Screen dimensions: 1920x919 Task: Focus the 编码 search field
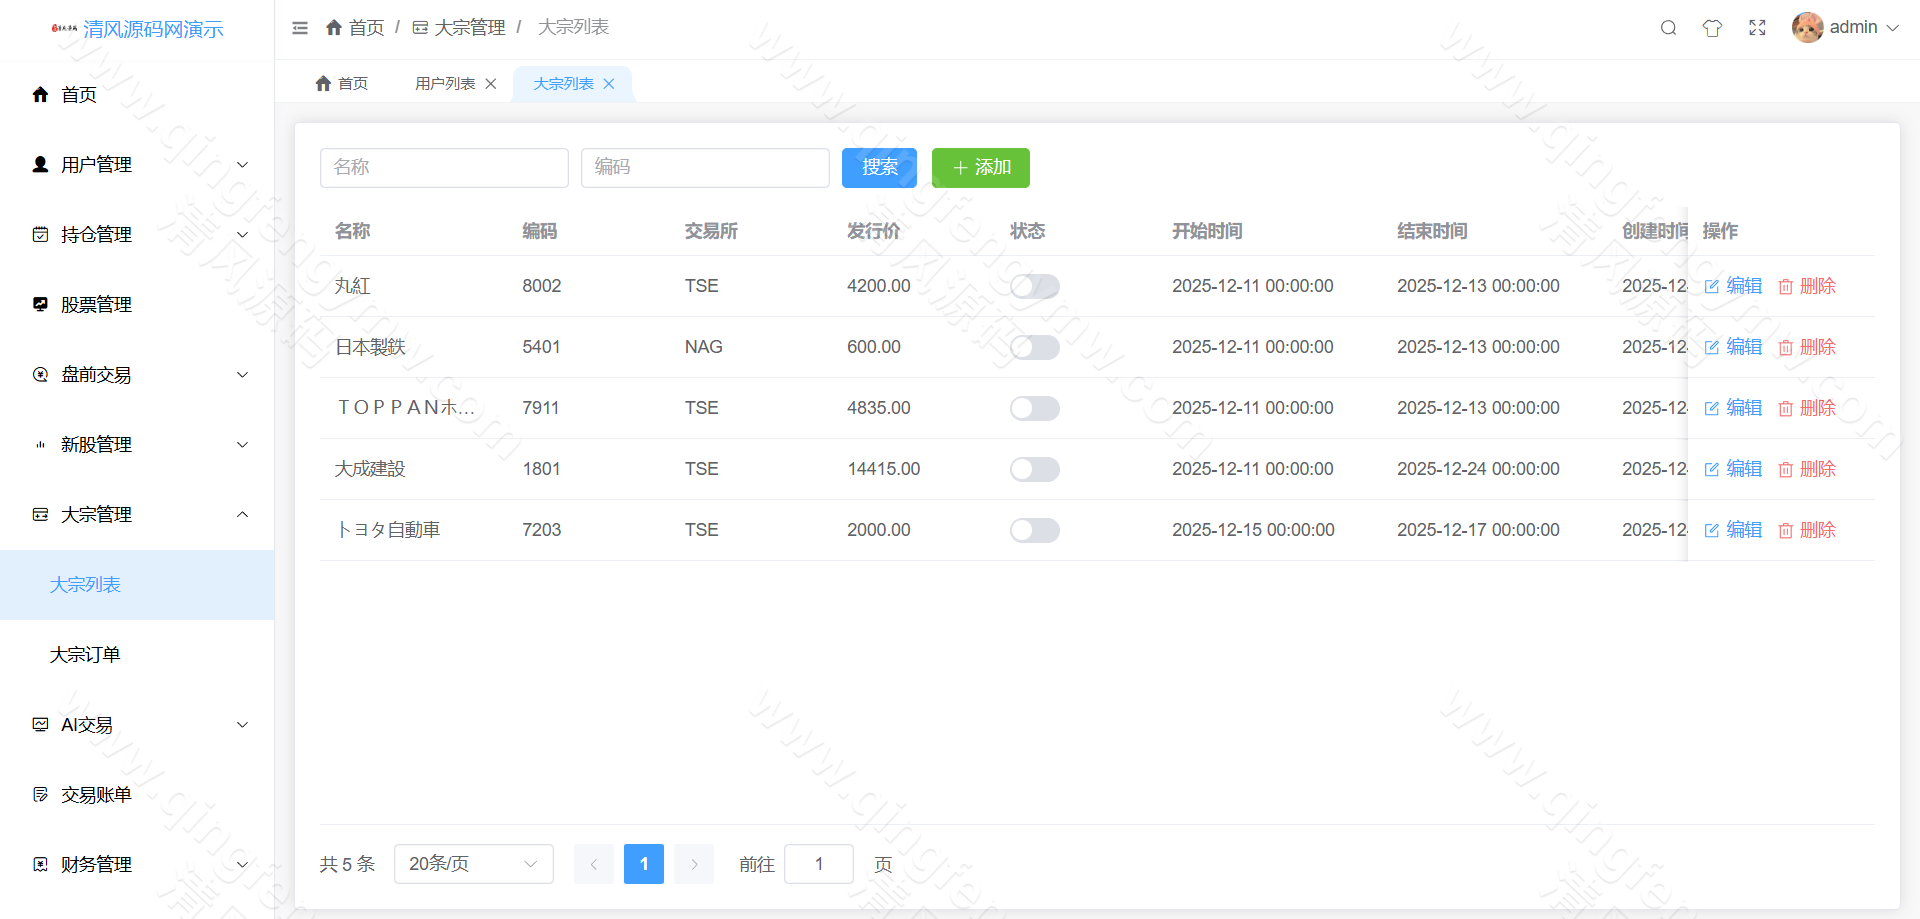click(x=705, y=168)
